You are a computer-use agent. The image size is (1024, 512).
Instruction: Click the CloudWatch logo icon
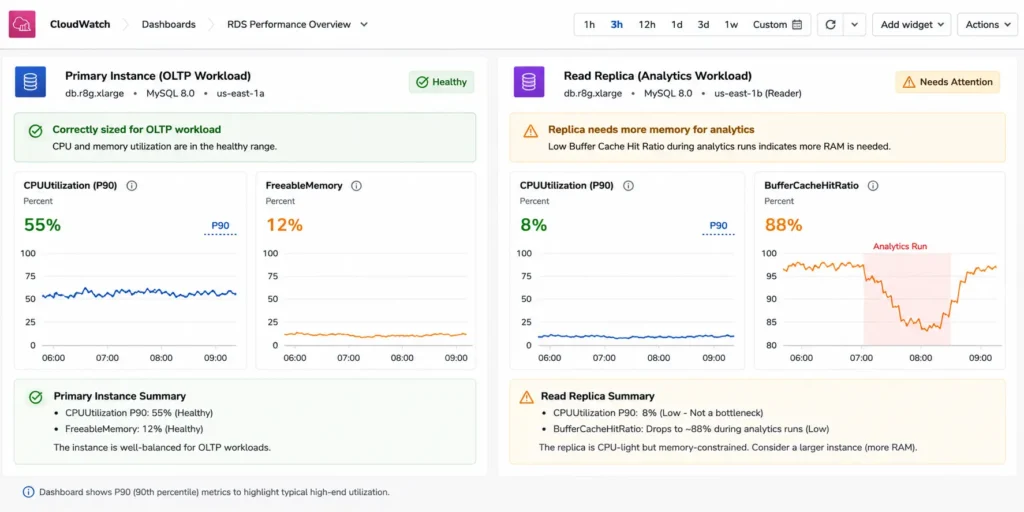tap(22, 24)
